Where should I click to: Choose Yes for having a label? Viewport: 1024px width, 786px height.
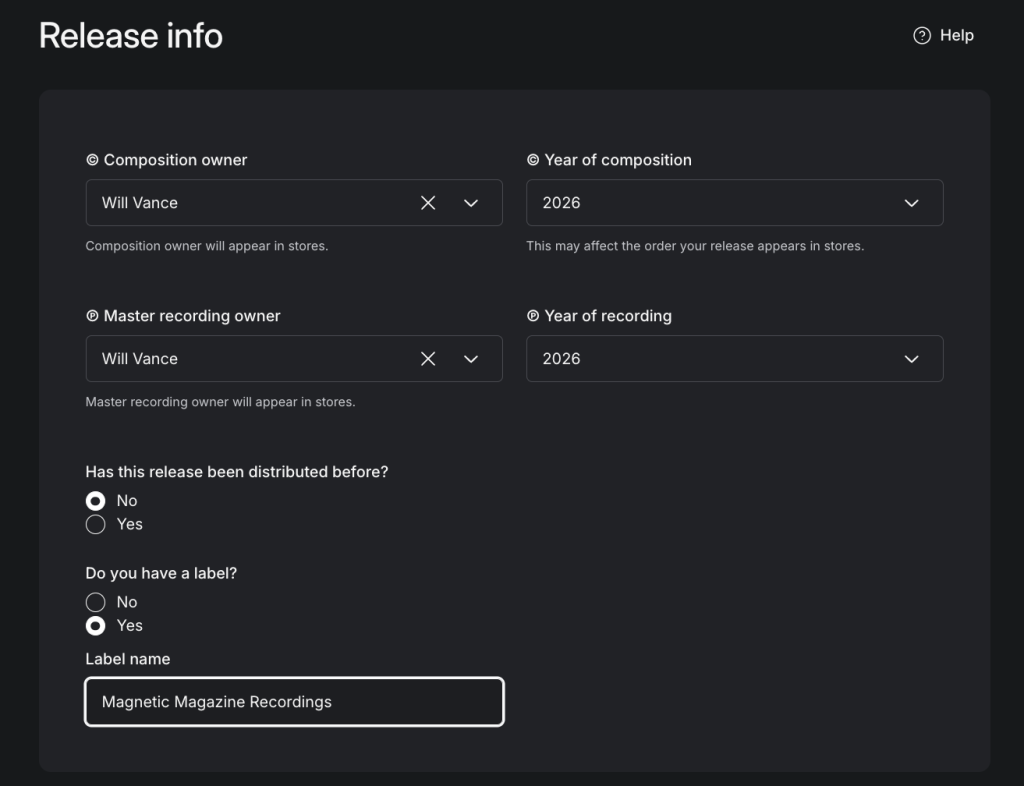(x=96, y=626)
